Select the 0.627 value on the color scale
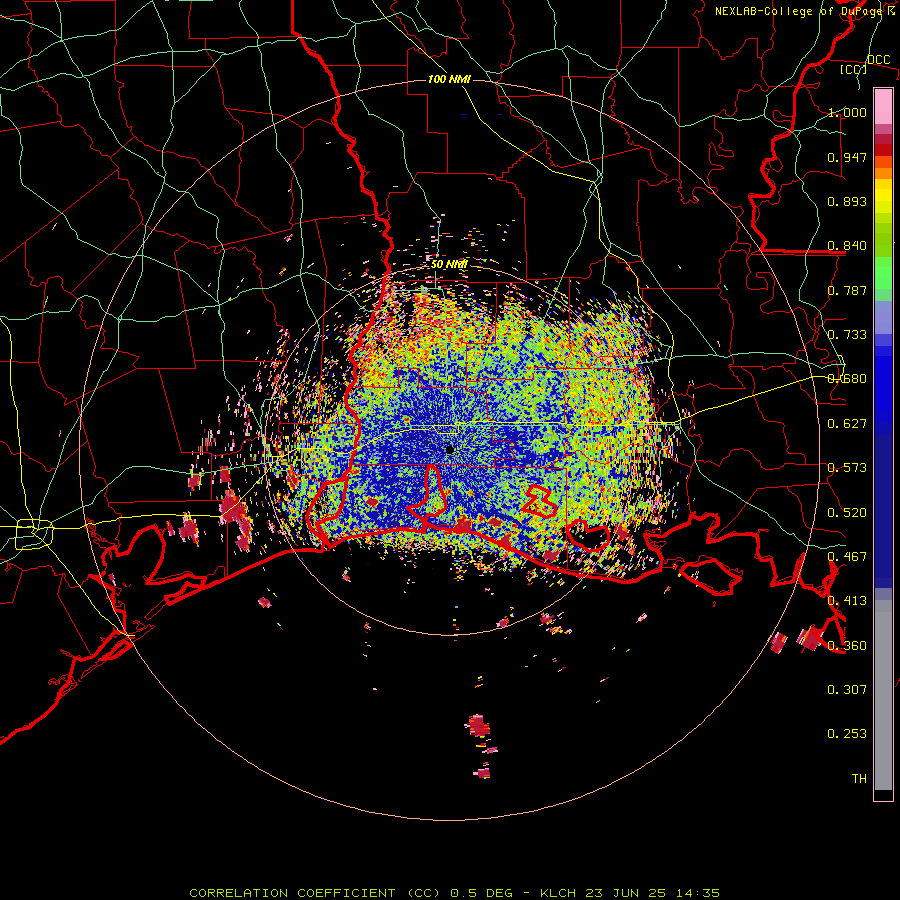900x900 pixels. click(x=847, y=424)
